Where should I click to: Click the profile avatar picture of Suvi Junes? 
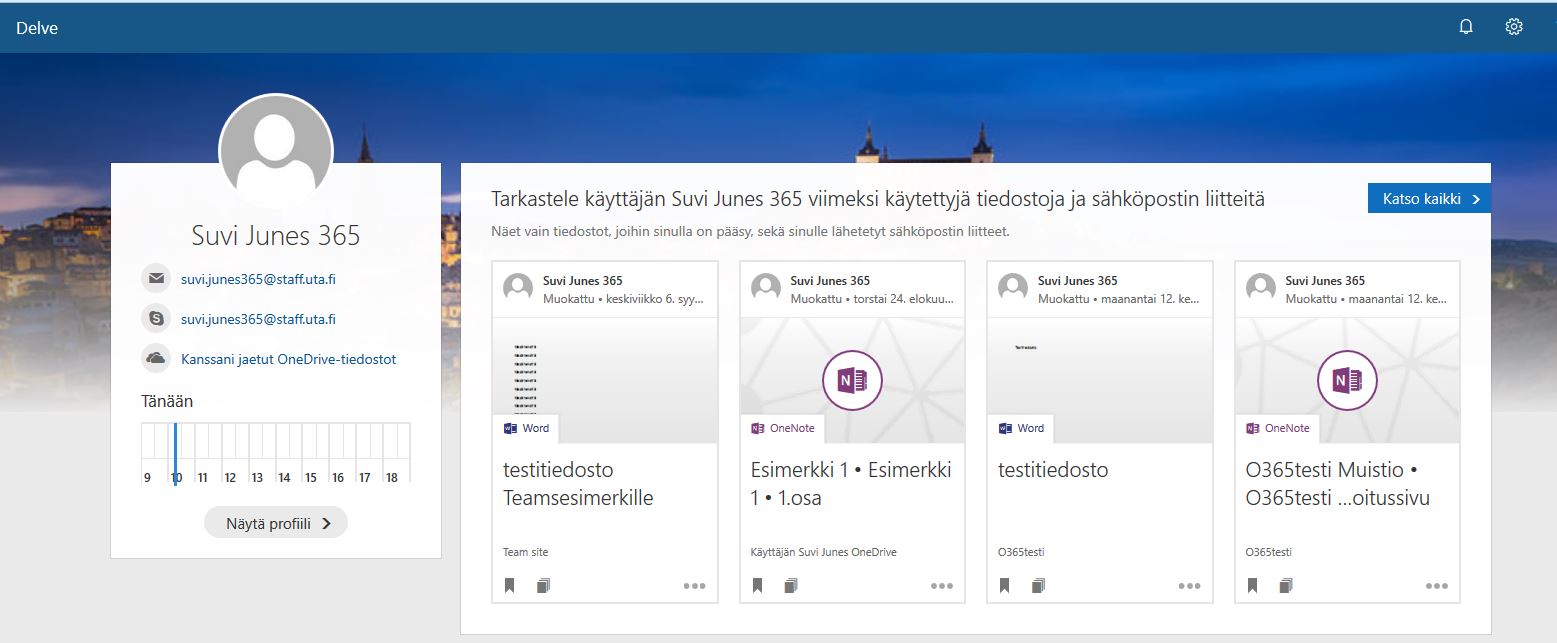click(x=276, y=150)
